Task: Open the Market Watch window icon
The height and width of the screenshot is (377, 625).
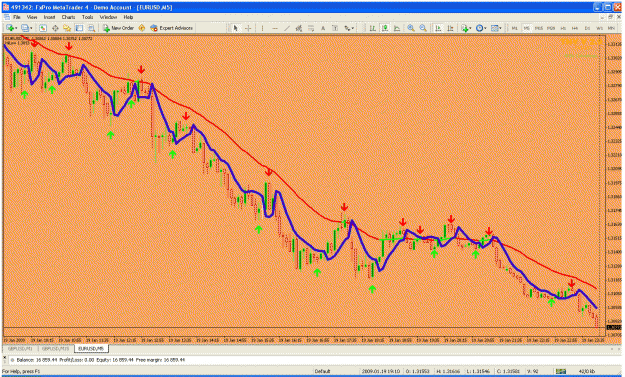Action: 43,28
